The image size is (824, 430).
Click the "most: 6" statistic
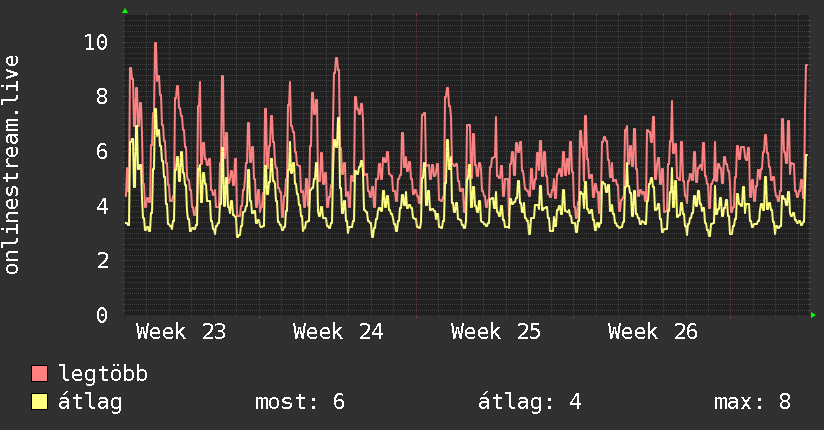click(300, 402)
